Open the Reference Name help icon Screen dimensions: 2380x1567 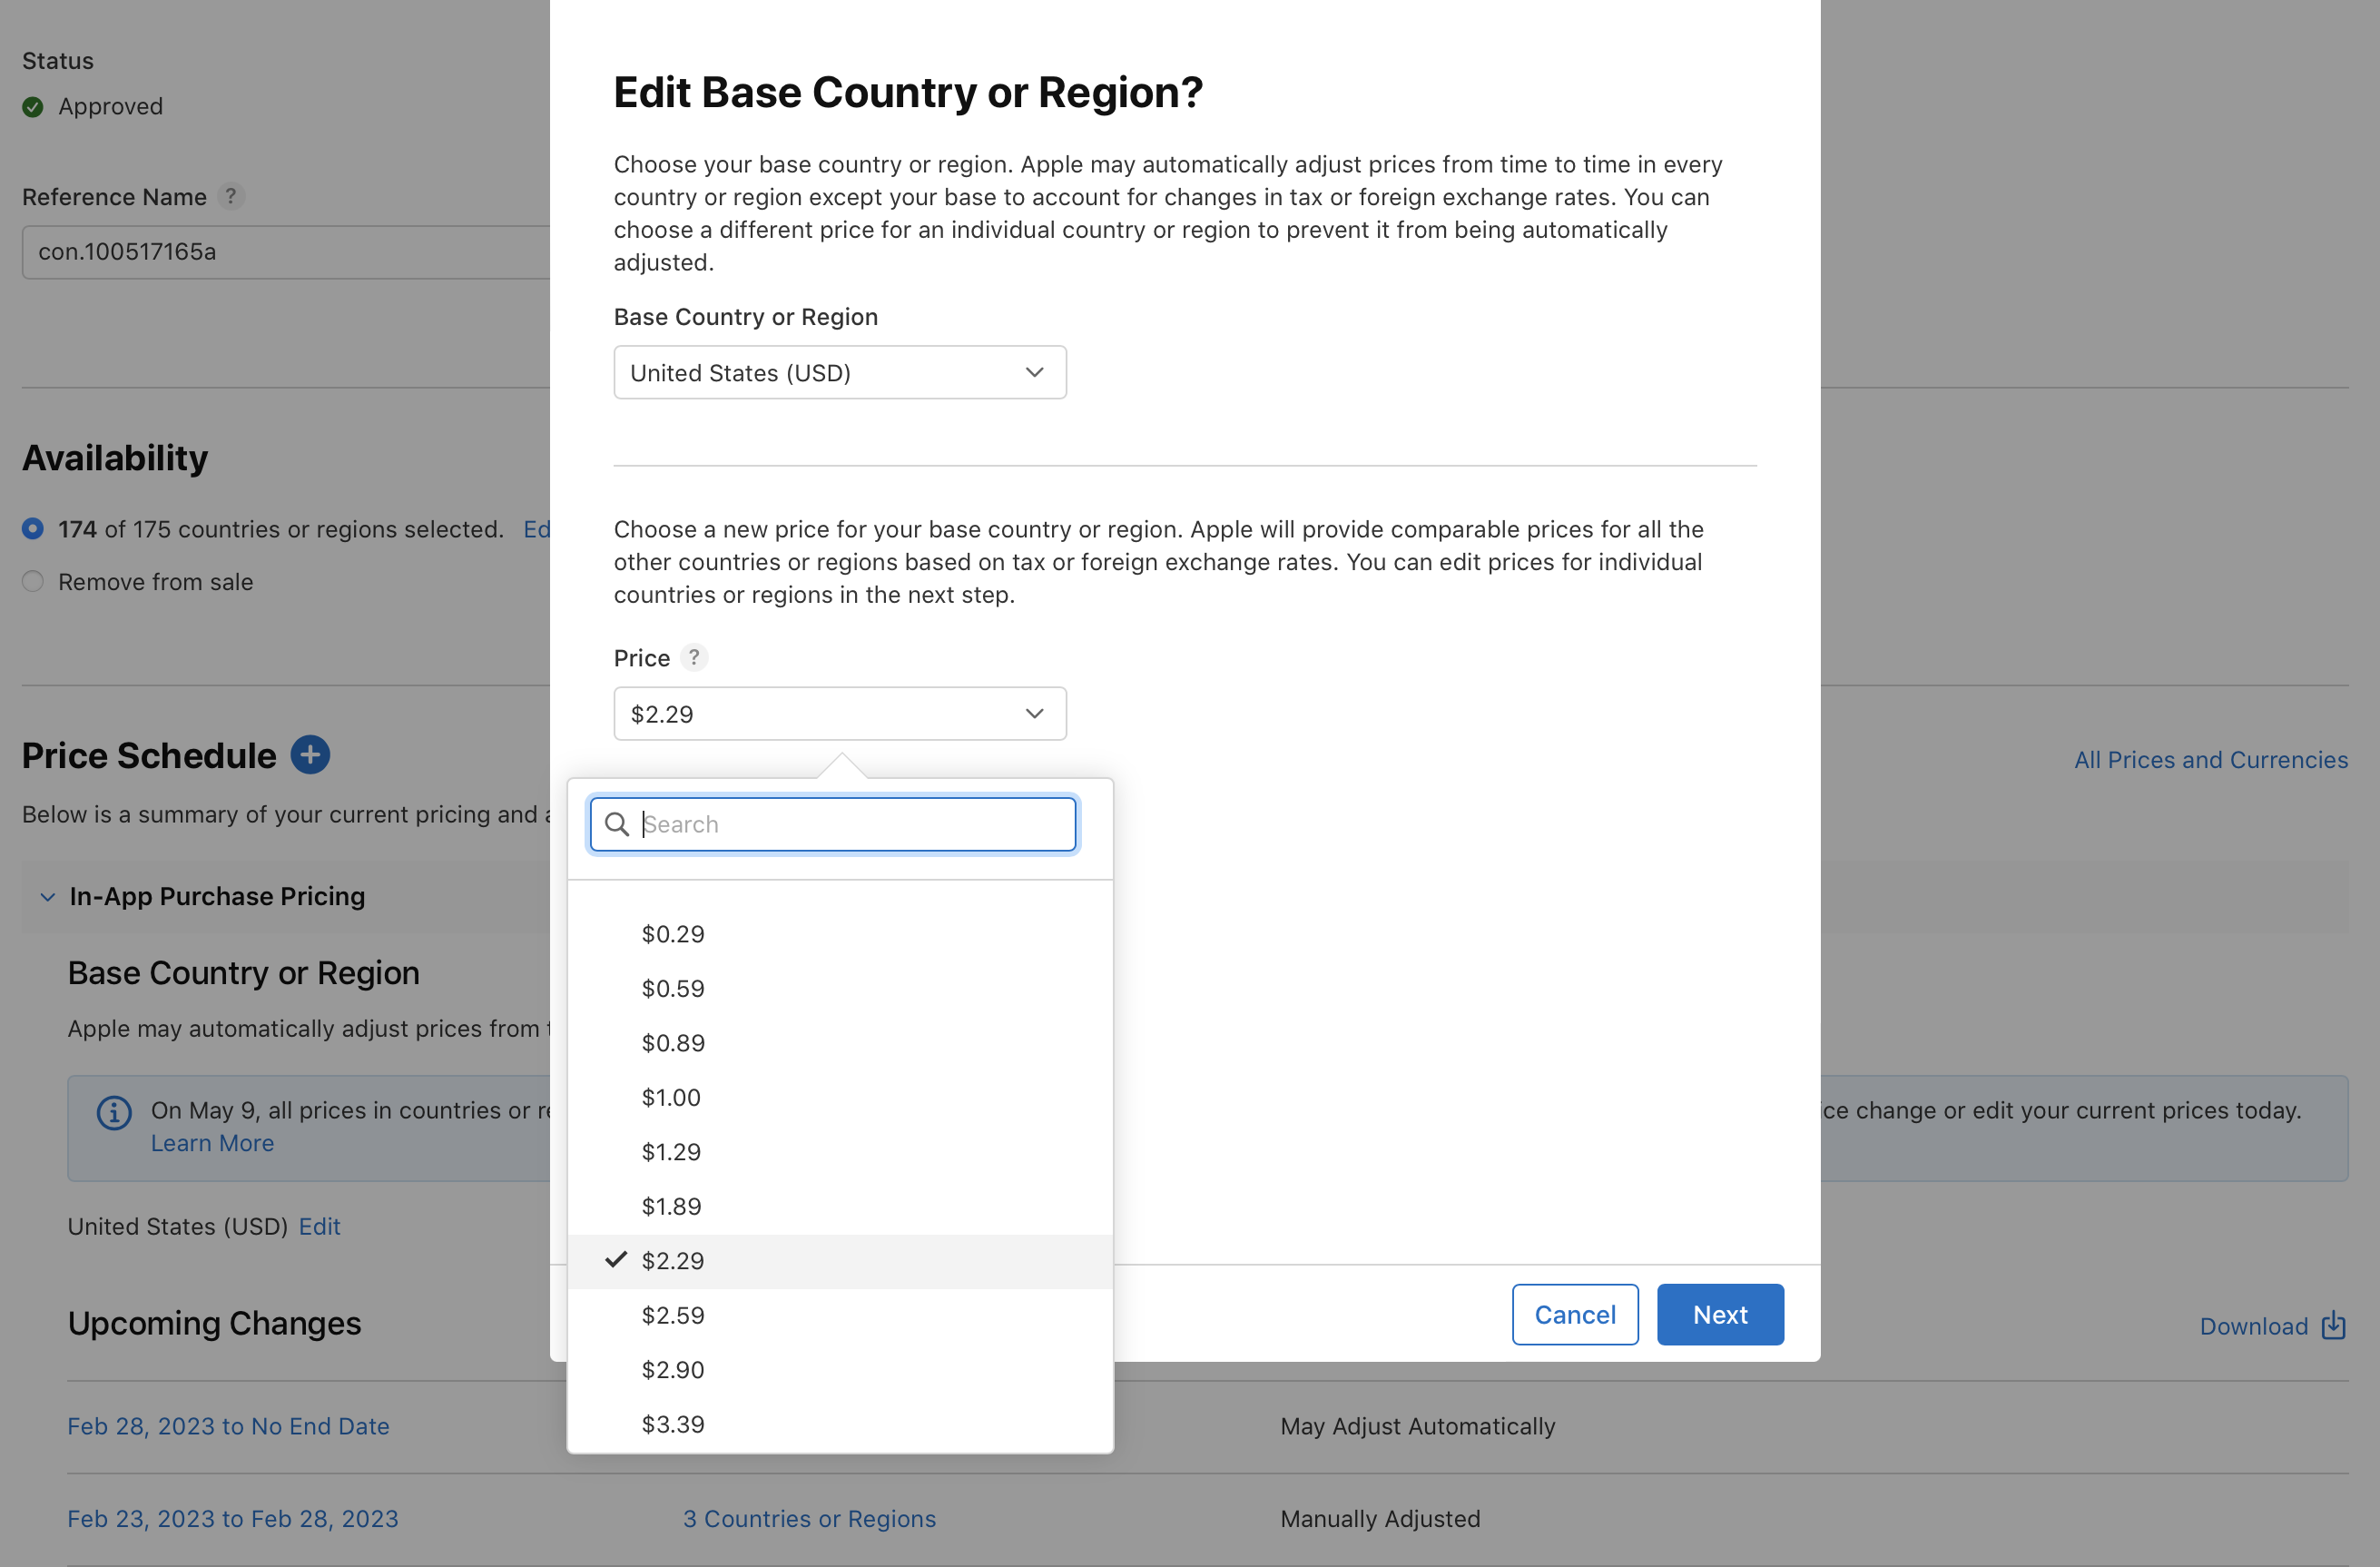(232, 197)
